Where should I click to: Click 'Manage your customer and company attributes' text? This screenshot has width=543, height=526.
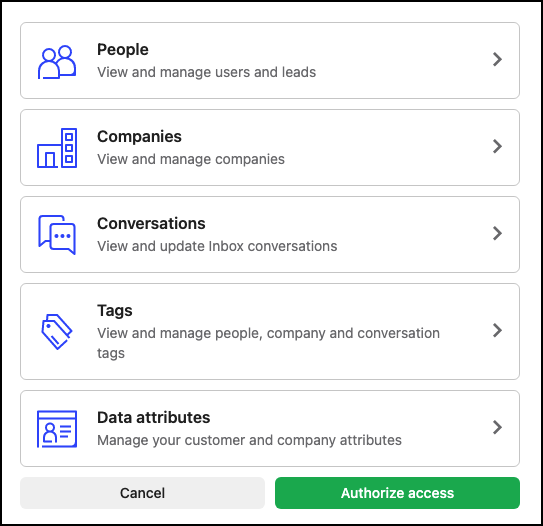[249, 440]
